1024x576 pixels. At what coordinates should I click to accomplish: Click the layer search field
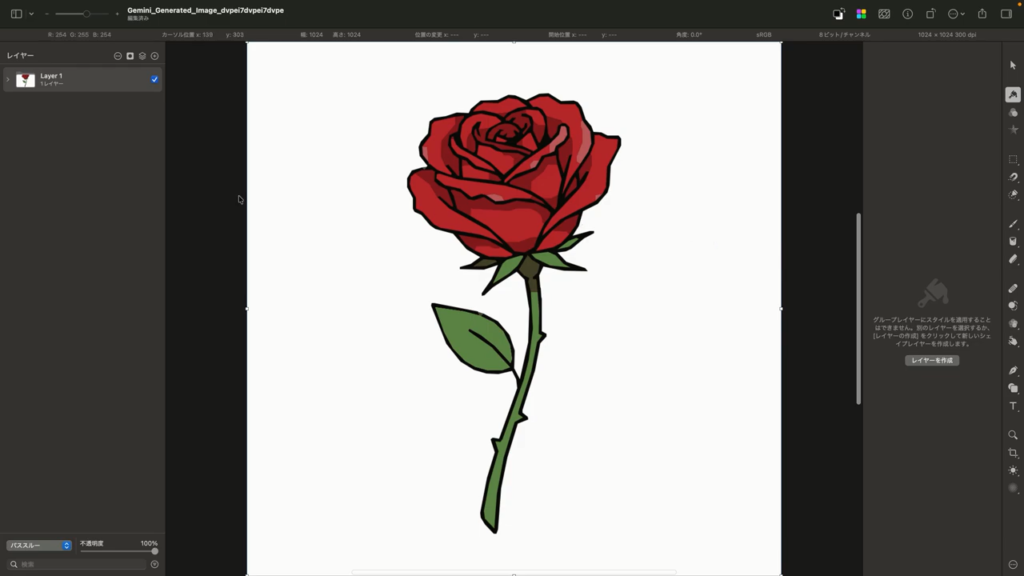[x=78, y=565]
